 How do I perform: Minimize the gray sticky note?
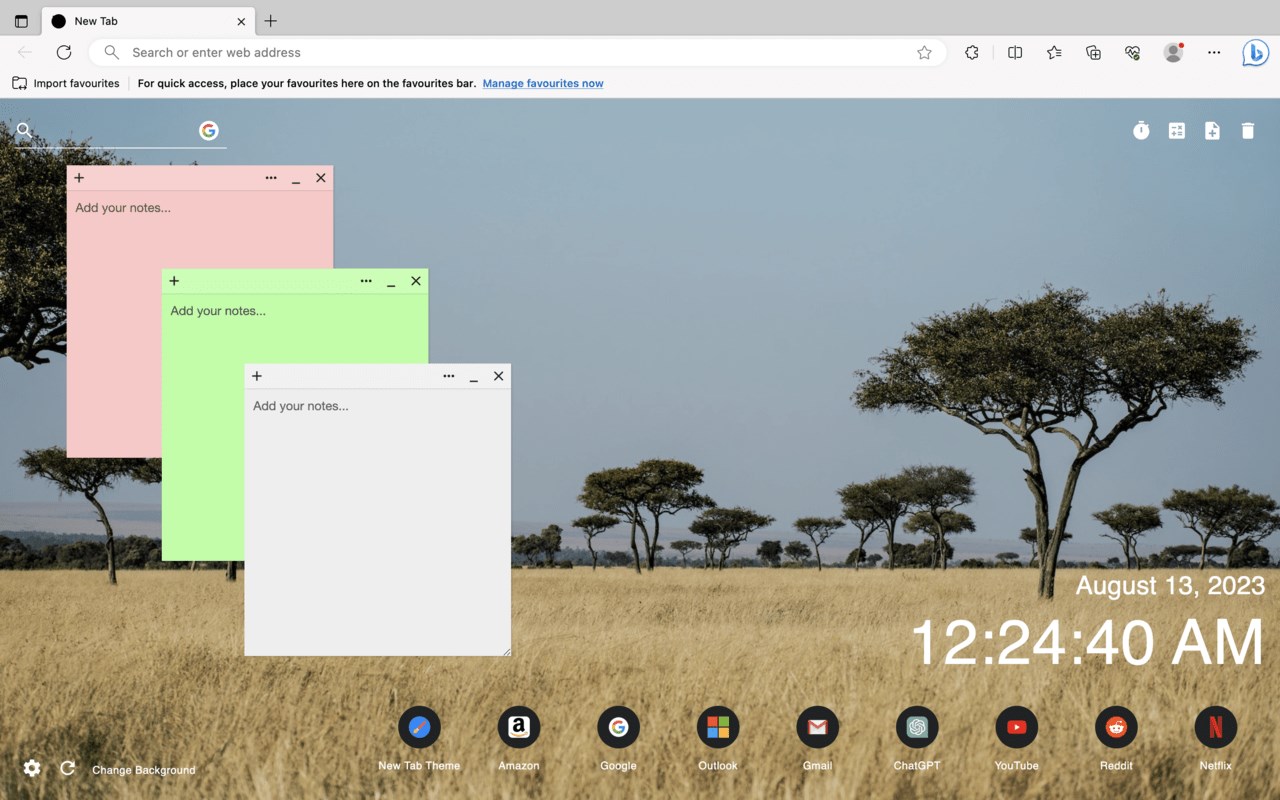[474, 377]
